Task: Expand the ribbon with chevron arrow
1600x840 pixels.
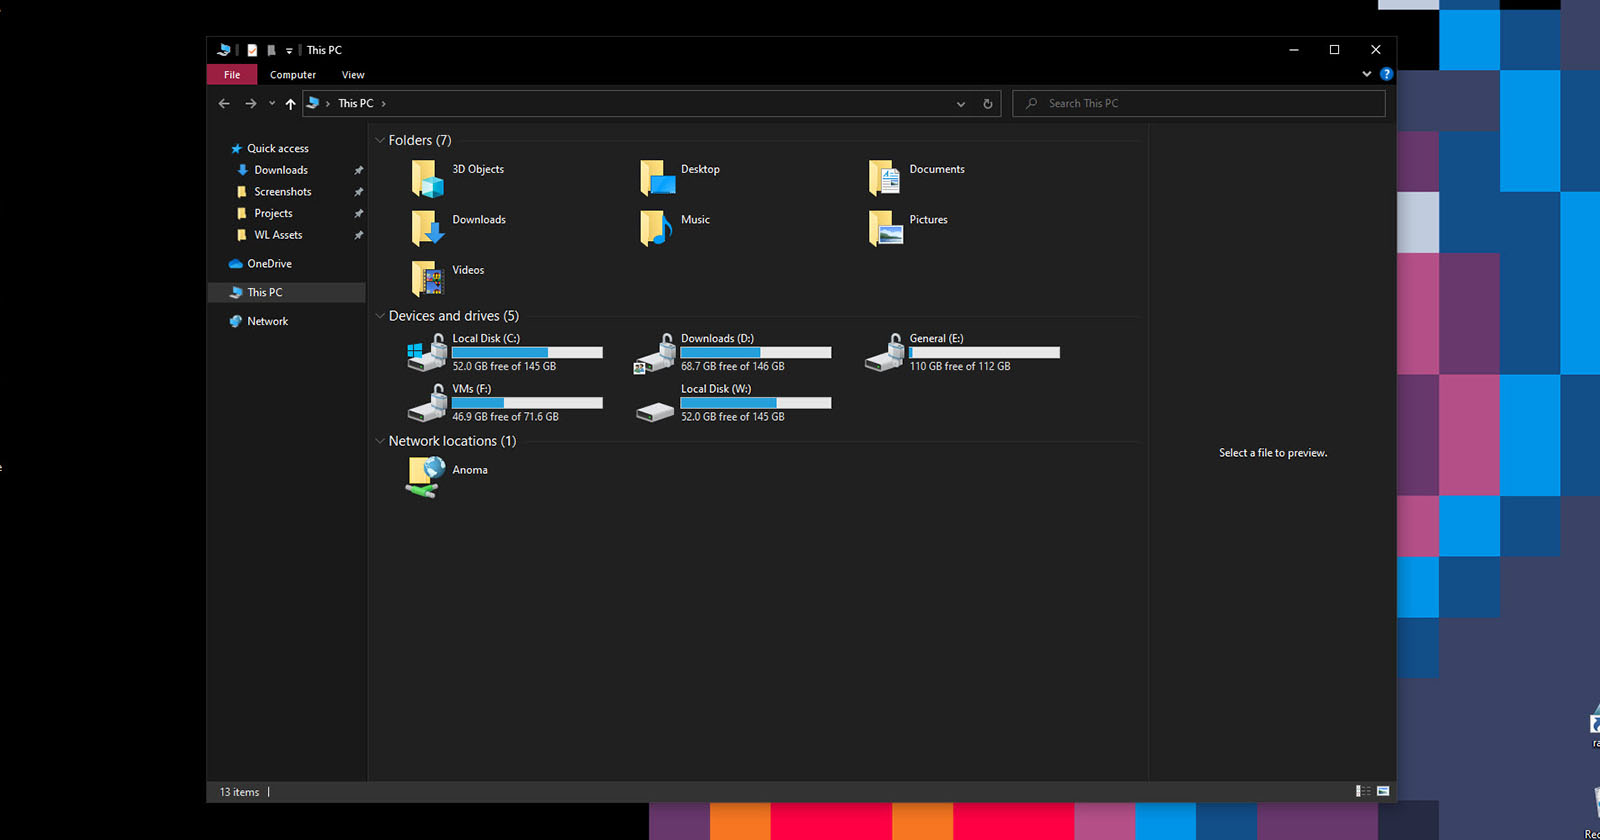Action: pyautogui.click(x=1367, y=74)
